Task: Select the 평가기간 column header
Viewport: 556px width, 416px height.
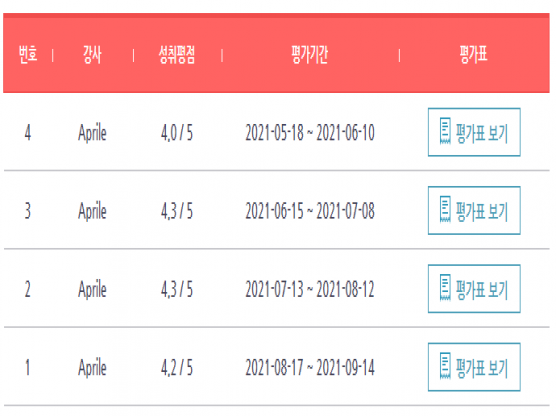Action: 310,55
